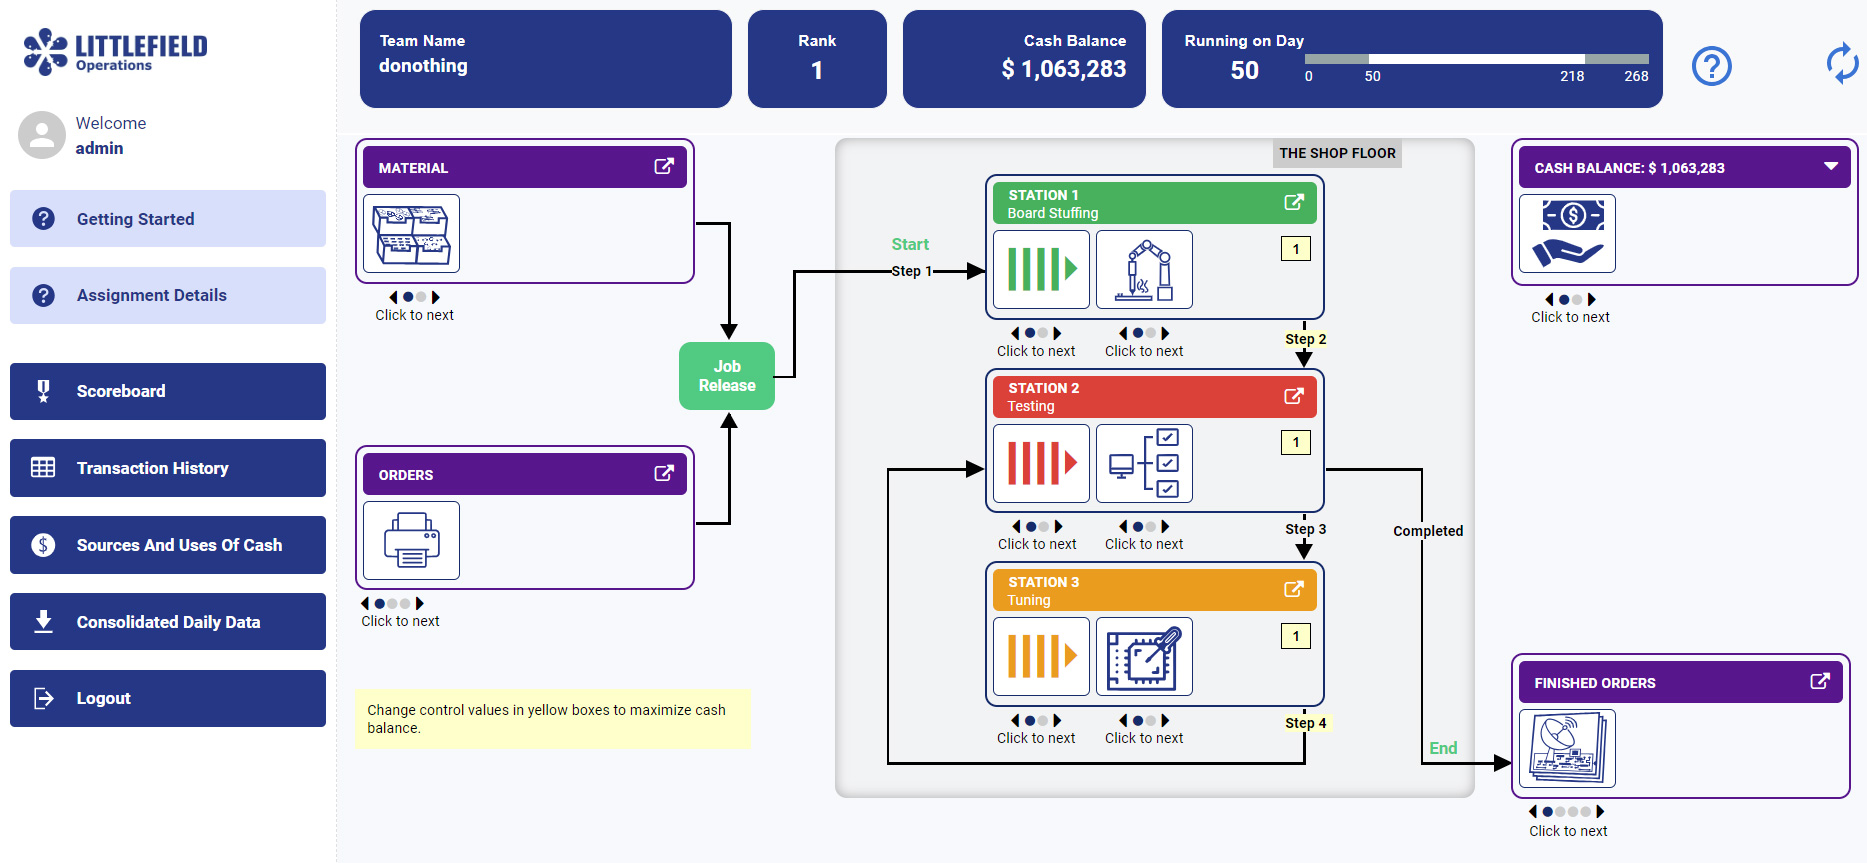Click the Team Name donothing card

pyautogui.click(x=546, y=59)
